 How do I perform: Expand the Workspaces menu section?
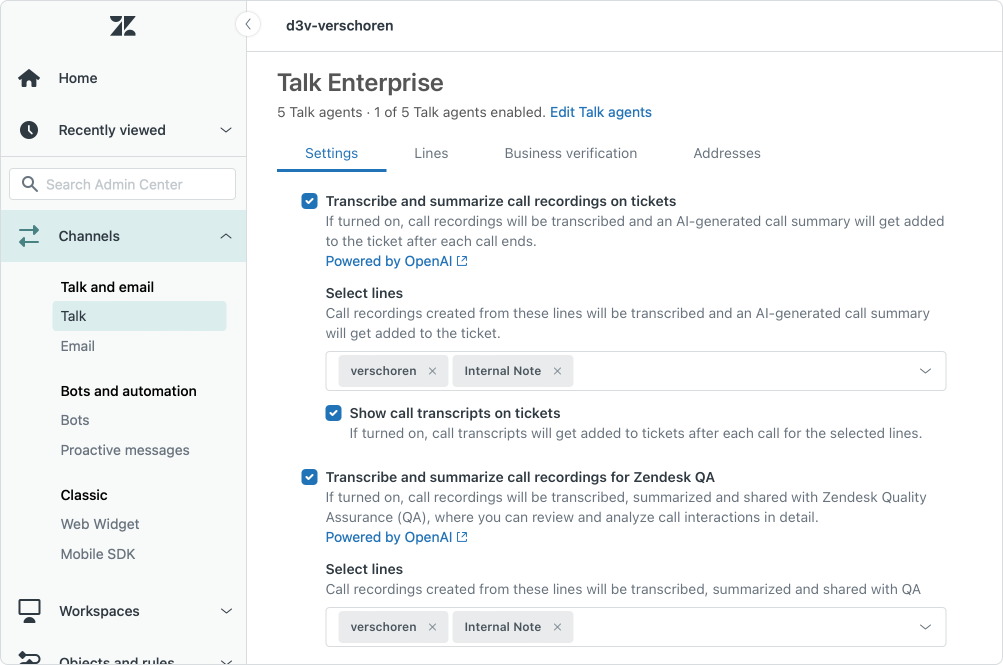[x=226, y=611]
